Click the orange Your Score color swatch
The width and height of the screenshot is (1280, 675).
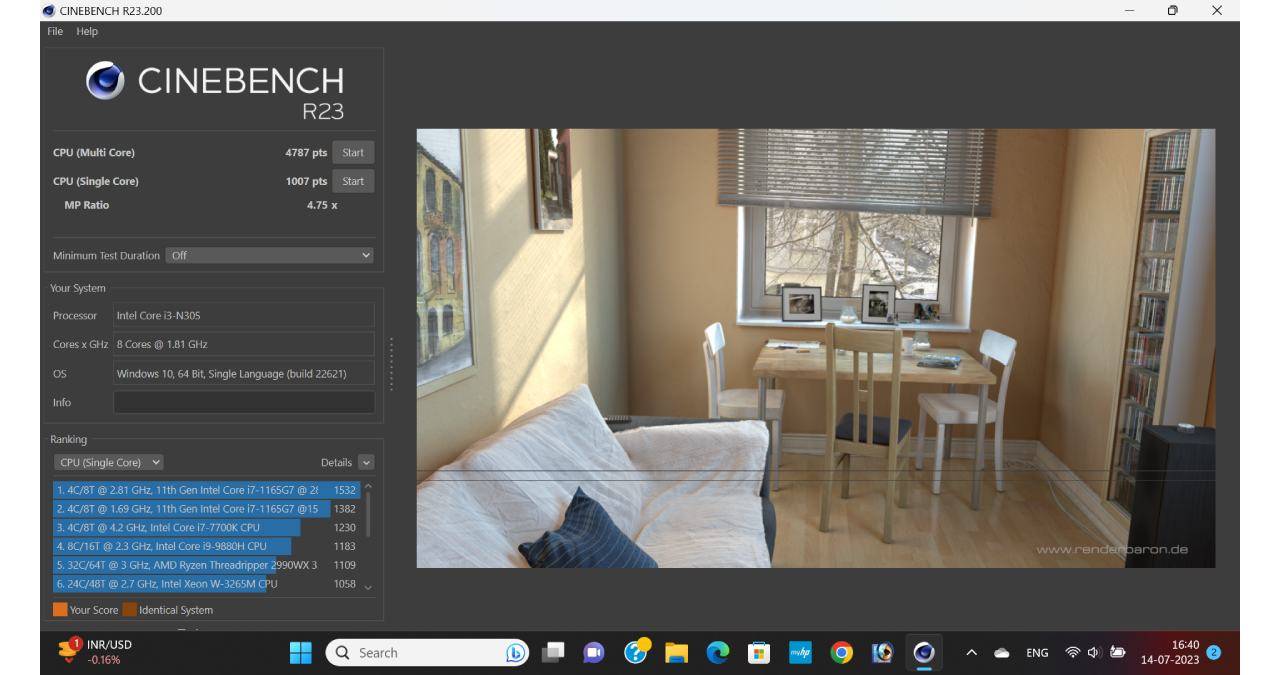(60, 610)
